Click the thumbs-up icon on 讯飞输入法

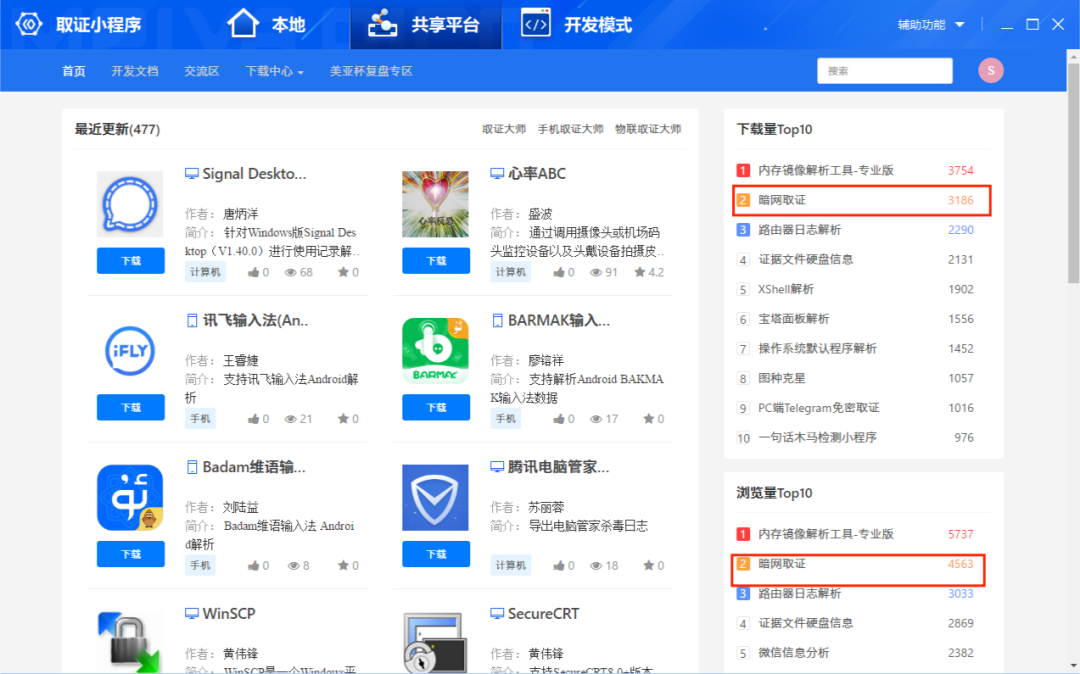point(253,419)
